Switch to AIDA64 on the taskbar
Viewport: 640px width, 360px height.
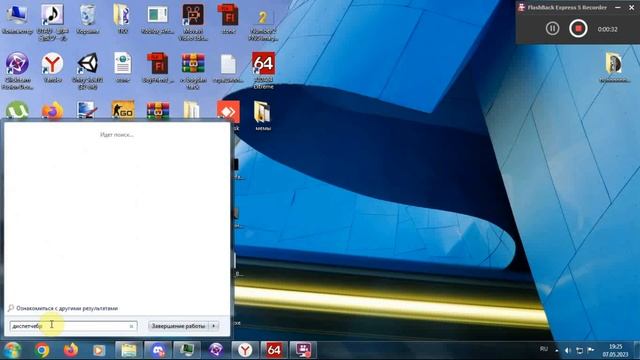click(274, 350)
